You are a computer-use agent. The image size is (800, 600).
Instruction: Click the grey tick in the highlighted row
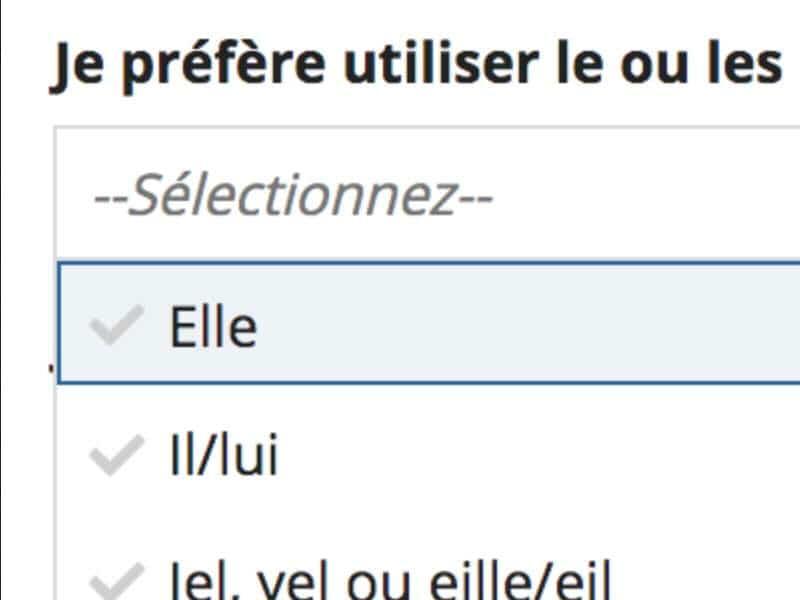(117, 327)
